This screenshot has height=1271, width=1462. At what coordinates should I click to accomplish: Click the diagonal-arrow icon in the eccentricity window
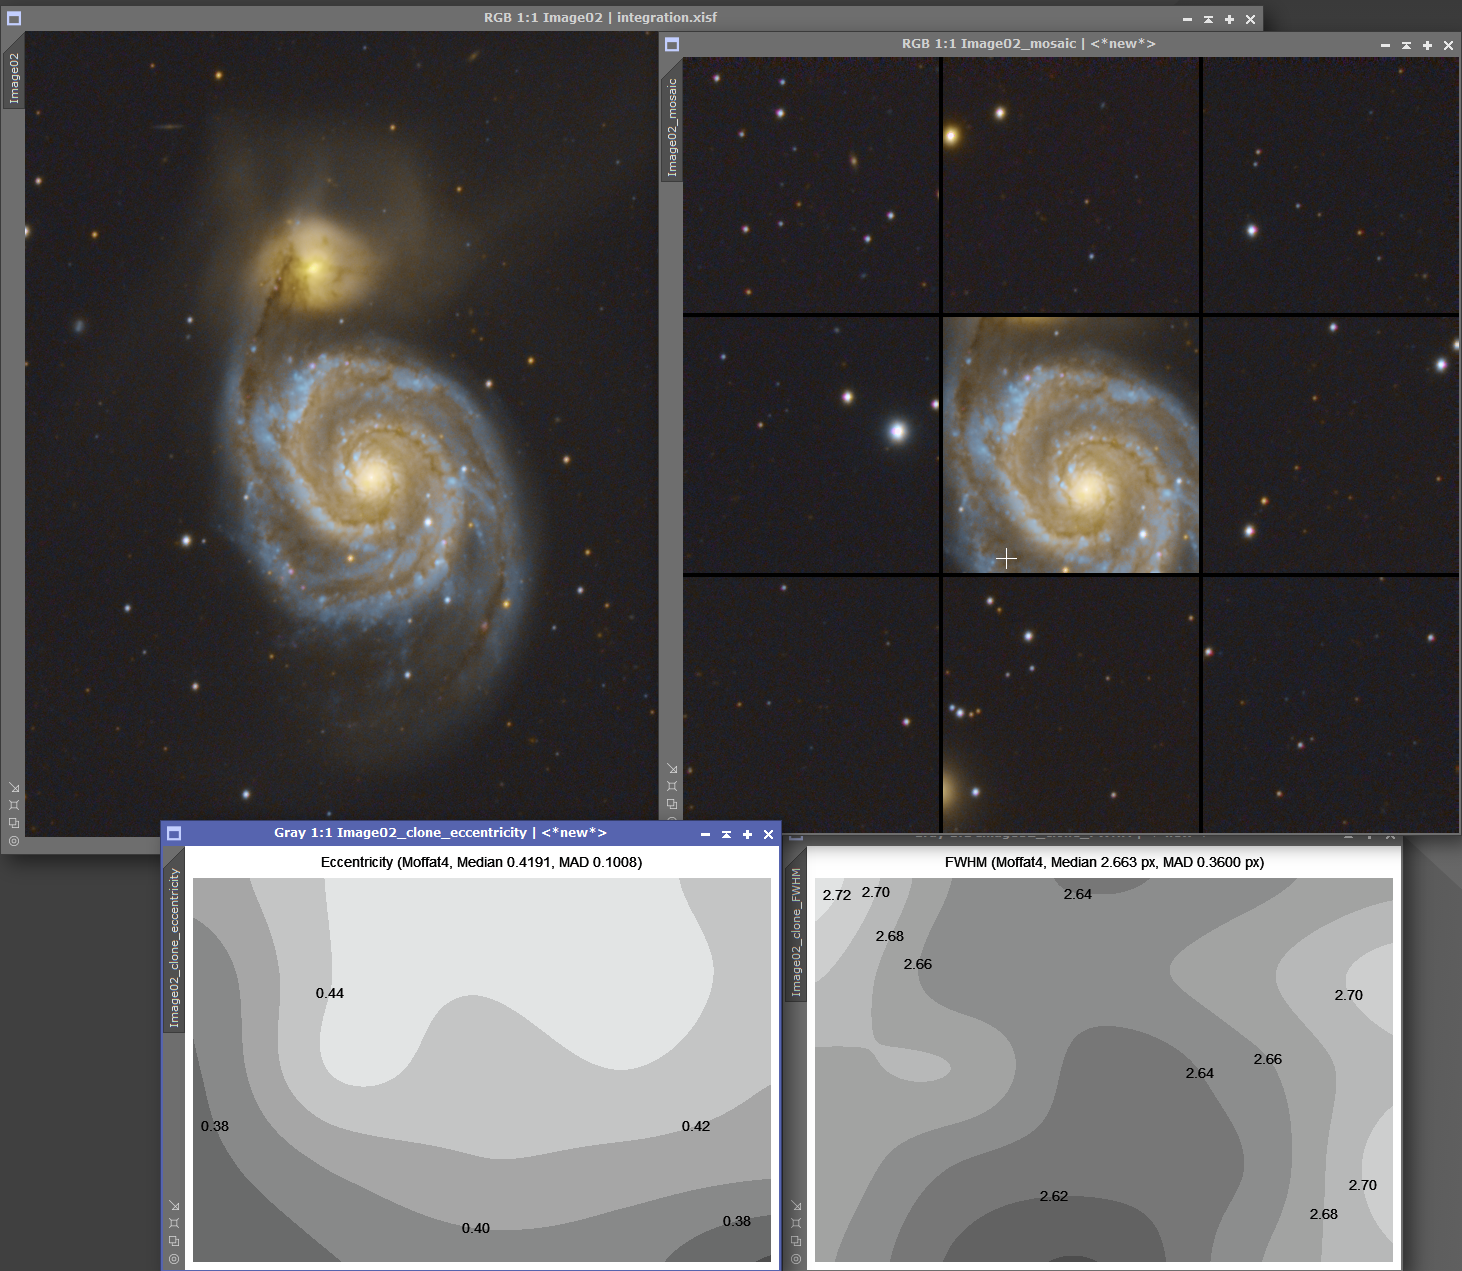point(174,1205)
